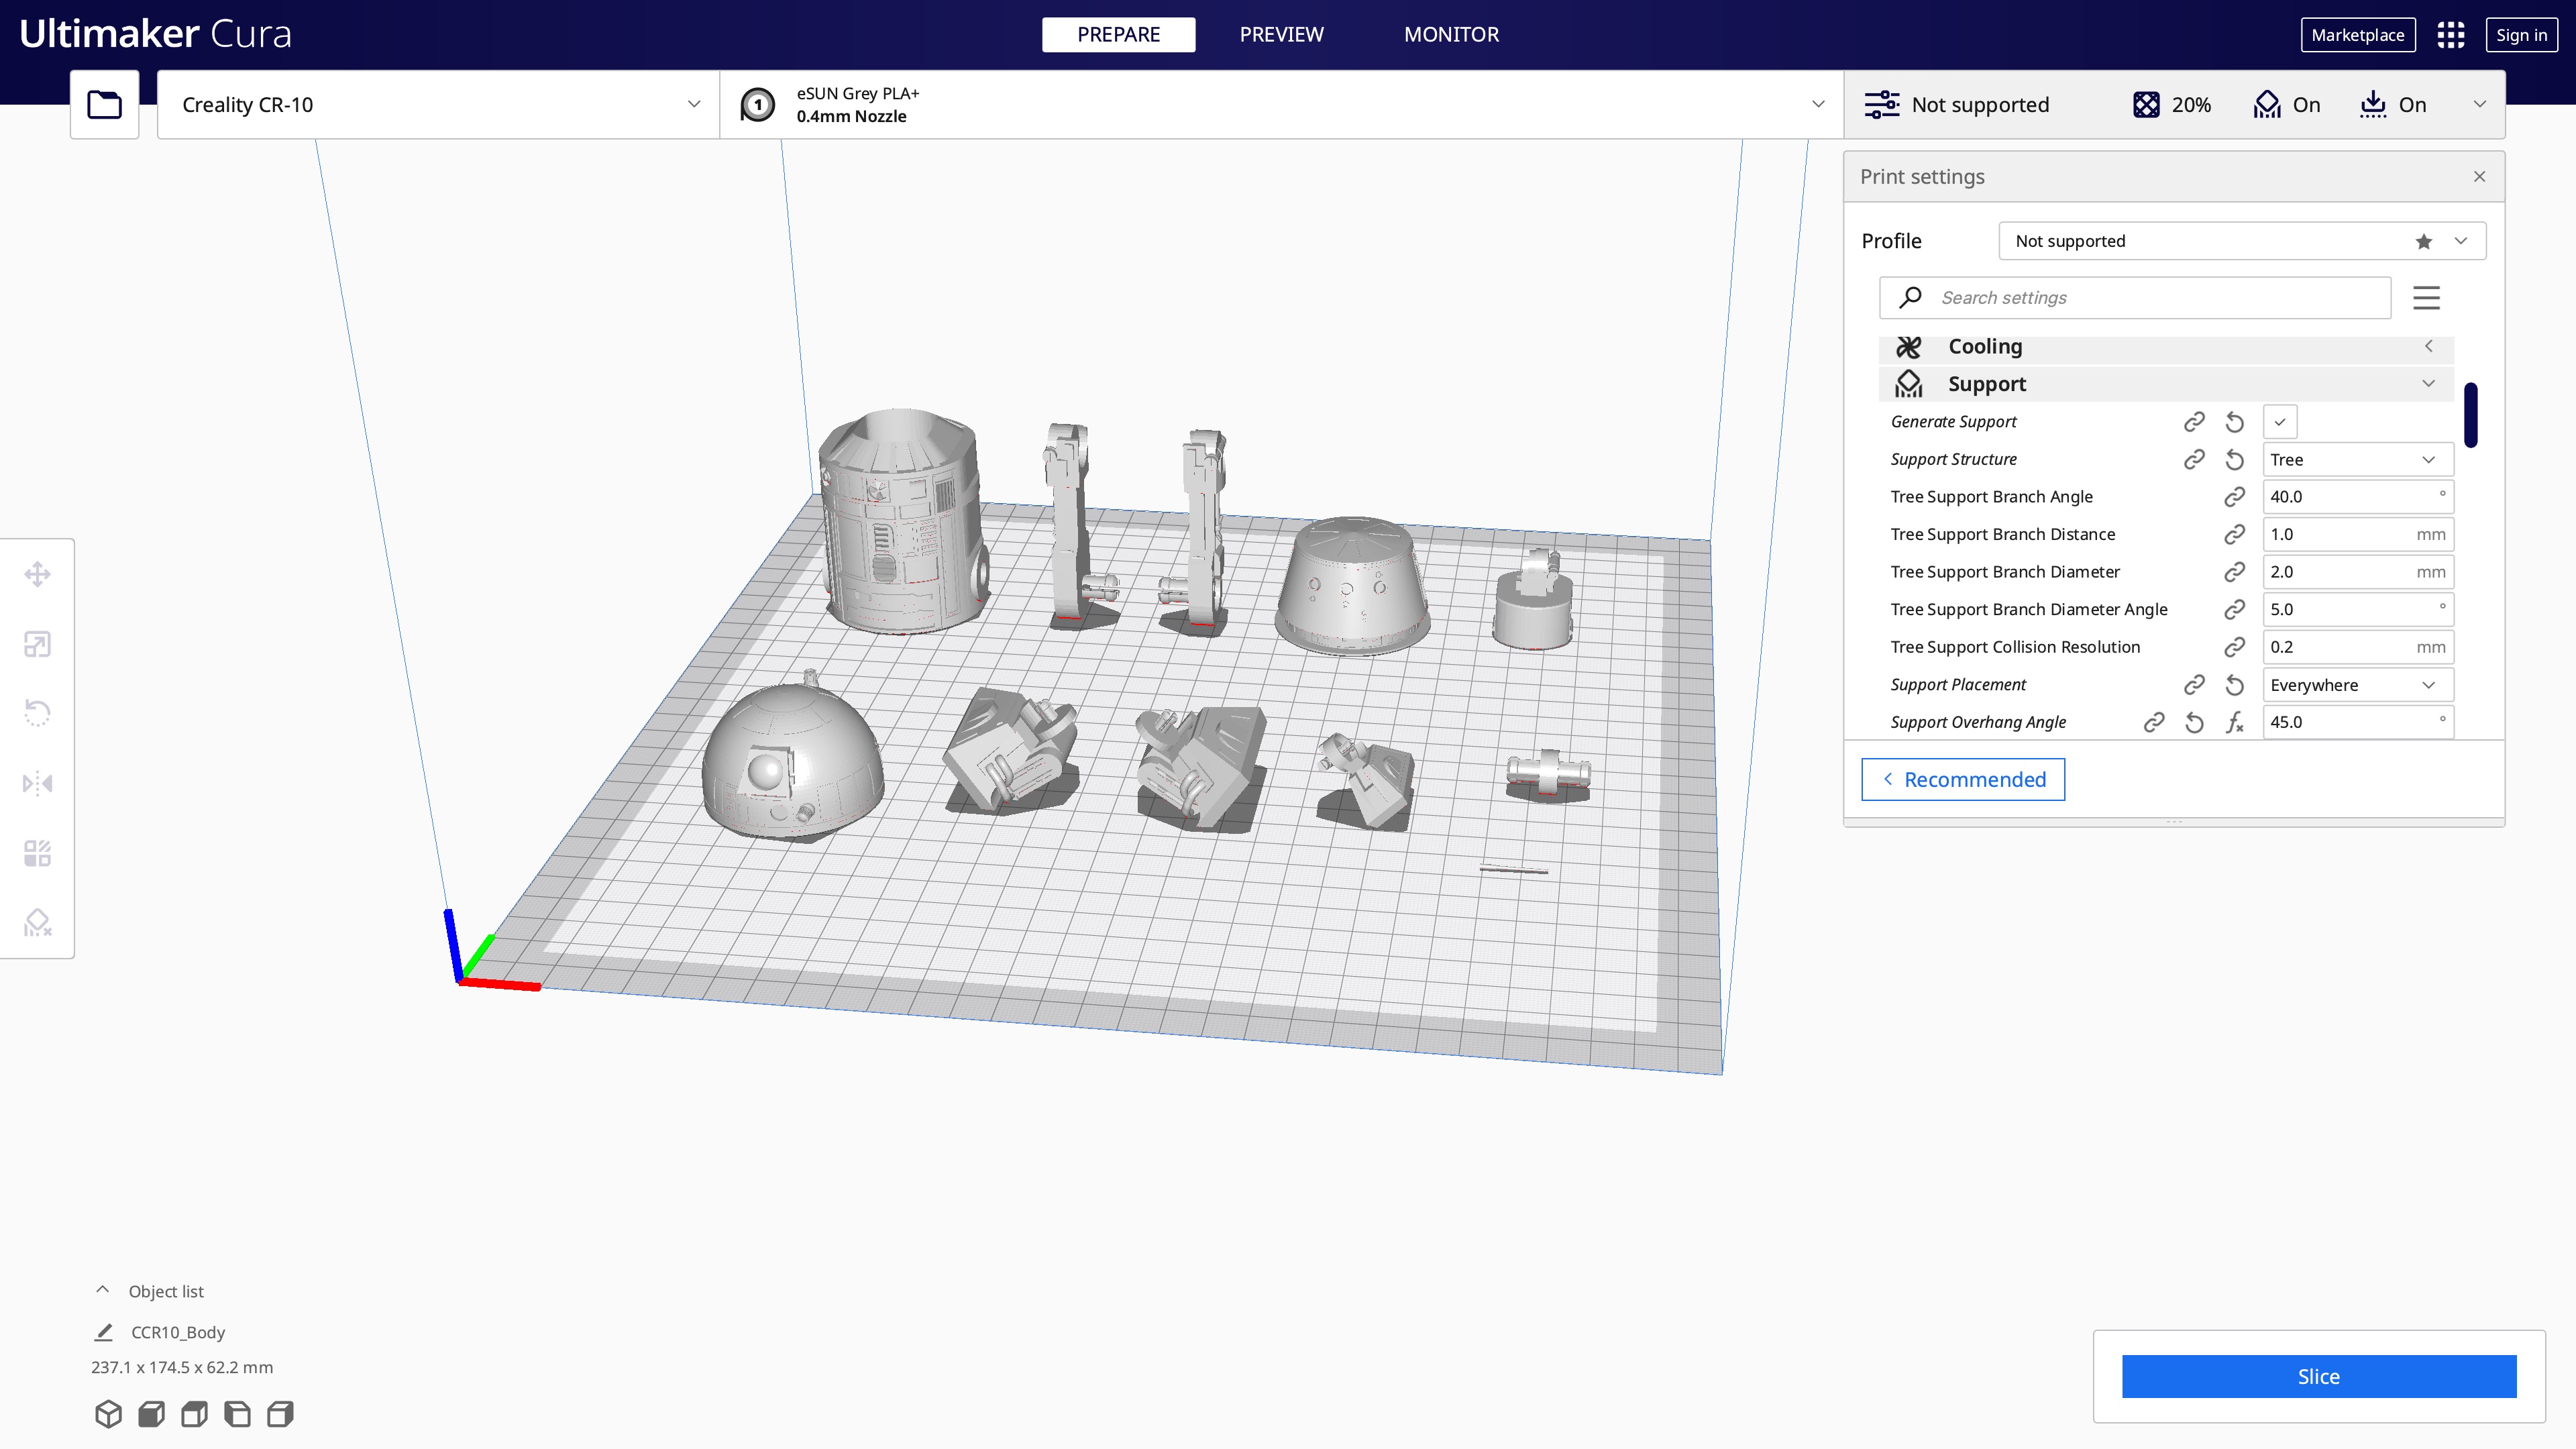This screenshot has width=2576, height=1449.
Task: Click the settings visibility hamburger menu icon
Action: (x=2426, y=298)
